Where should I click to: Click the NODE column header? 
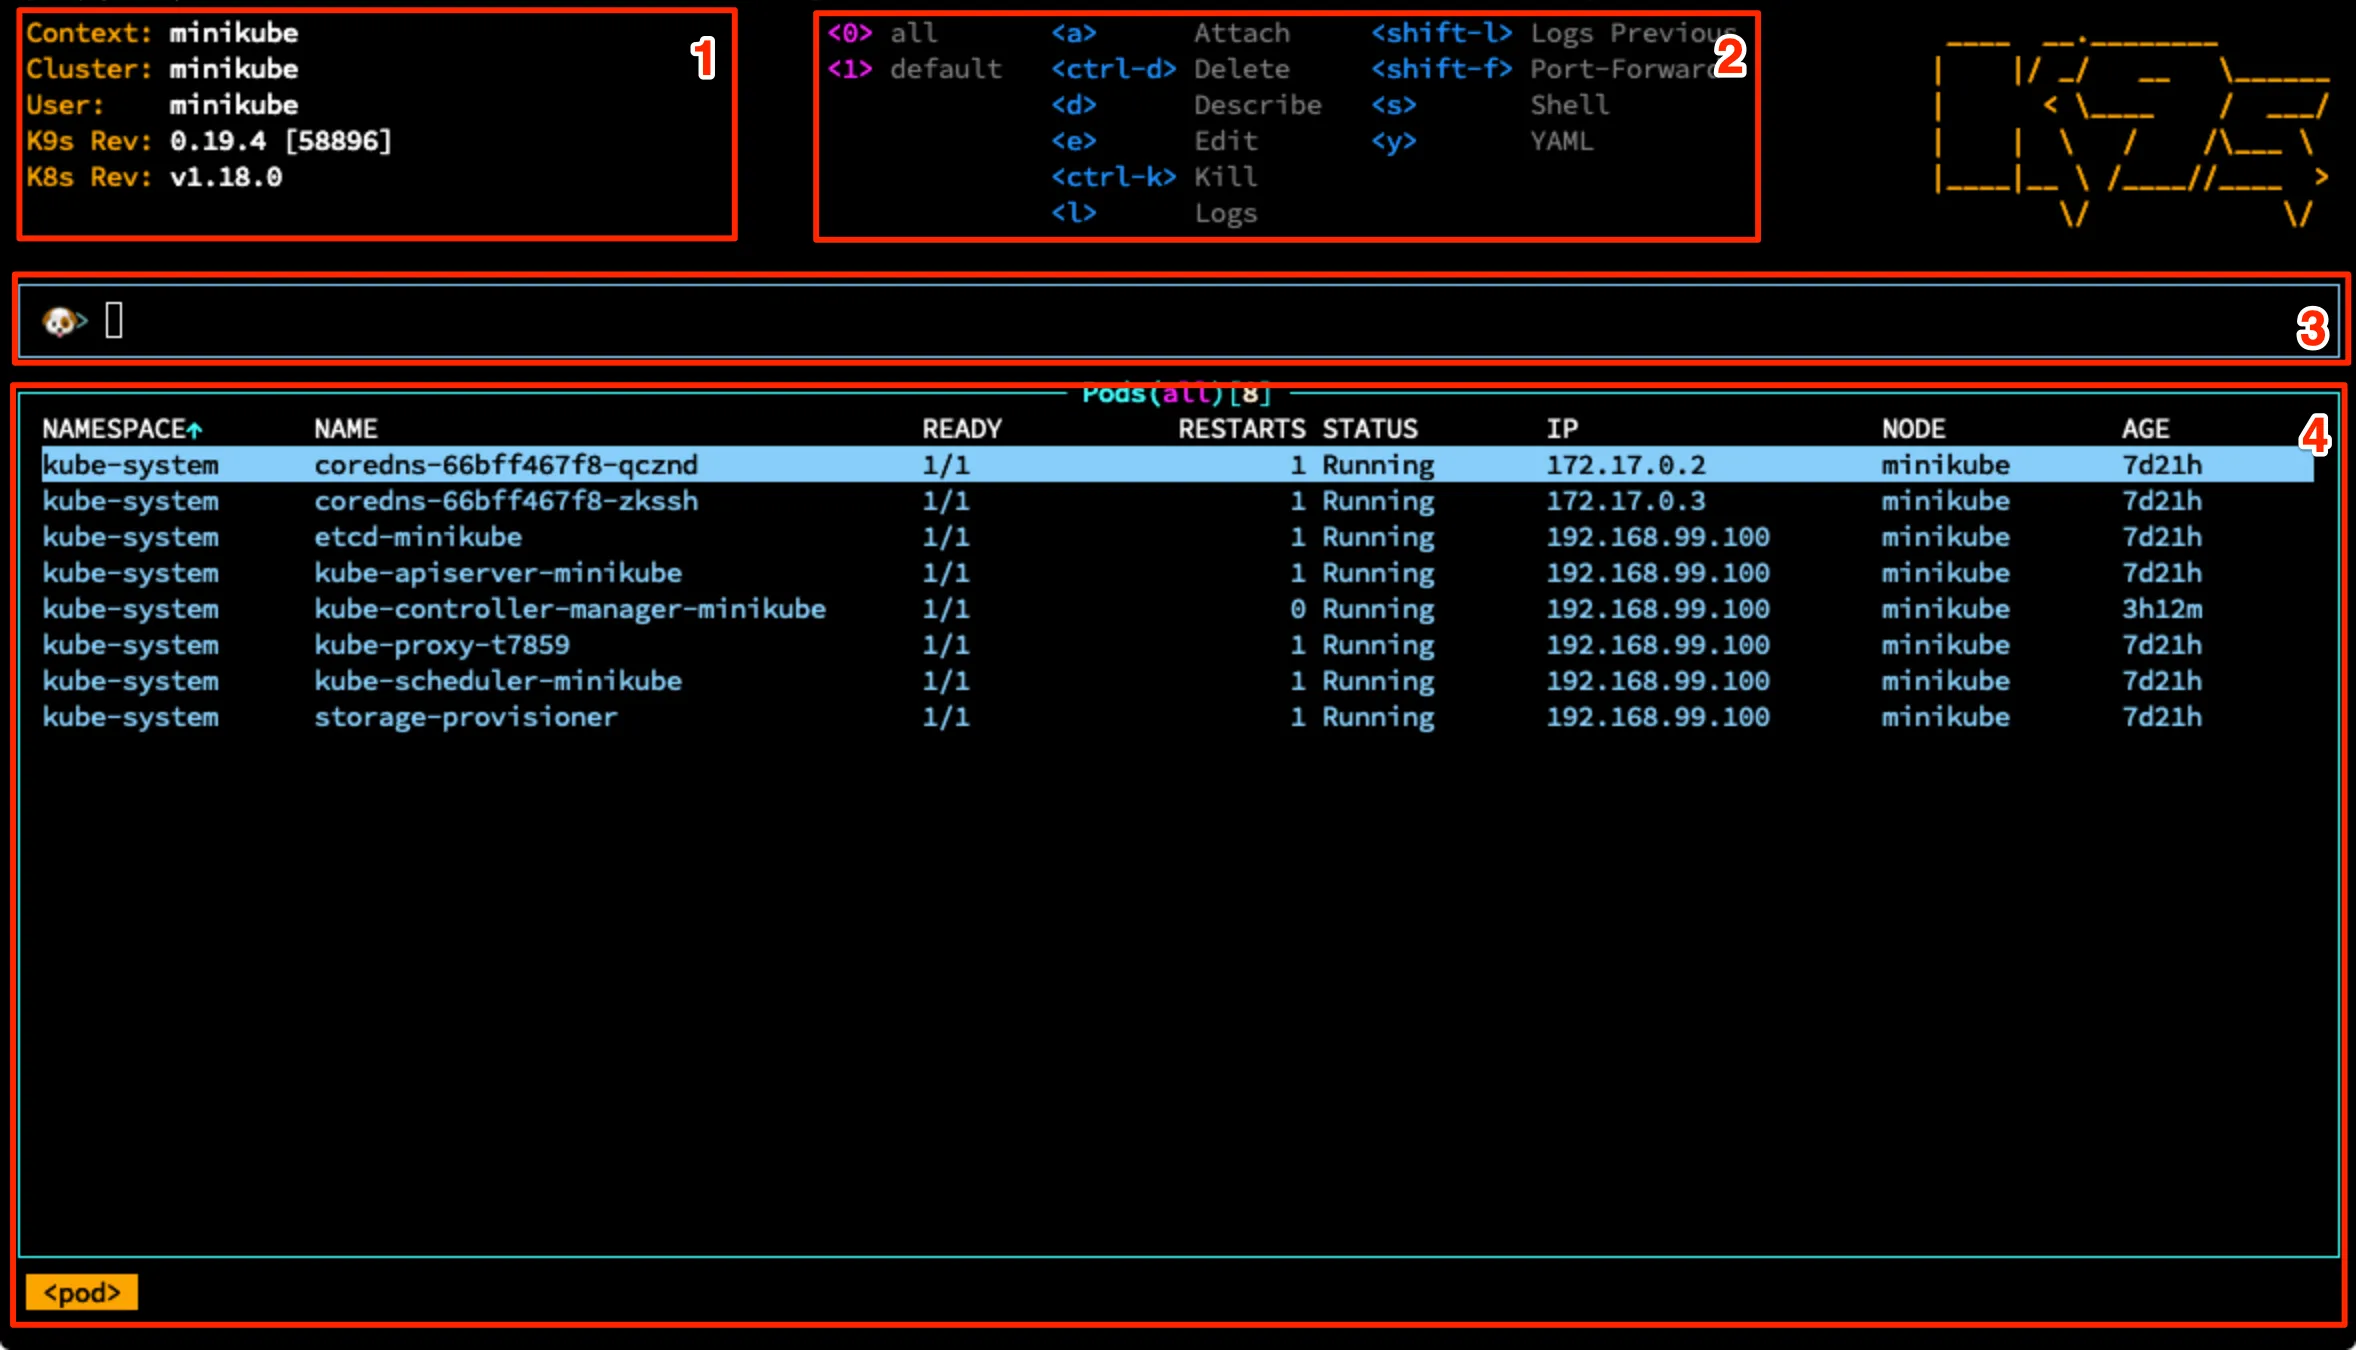click(1914, 429)
